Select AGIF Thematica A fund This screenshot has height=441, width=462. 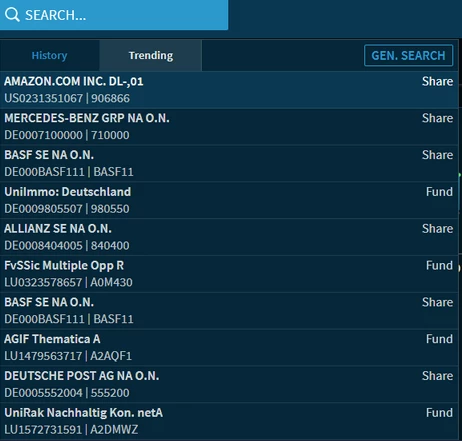coord(229,347)
